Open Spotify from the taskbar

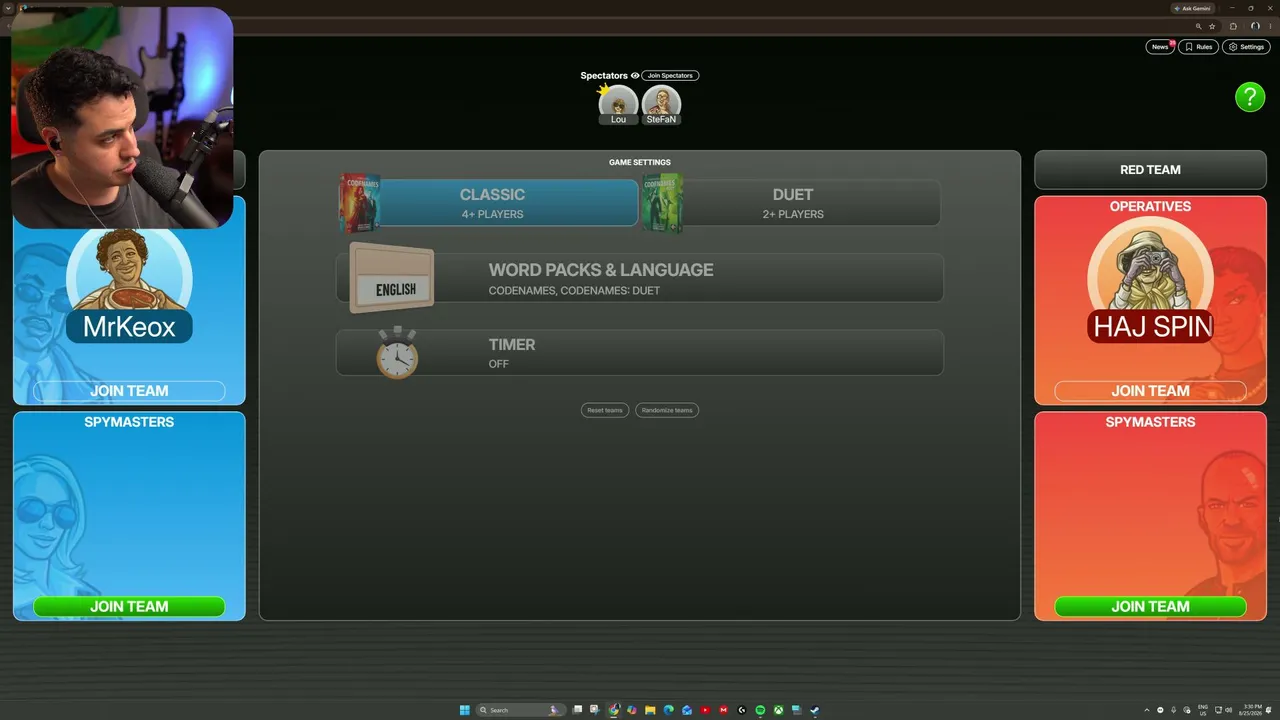click(x=760, y=710)
